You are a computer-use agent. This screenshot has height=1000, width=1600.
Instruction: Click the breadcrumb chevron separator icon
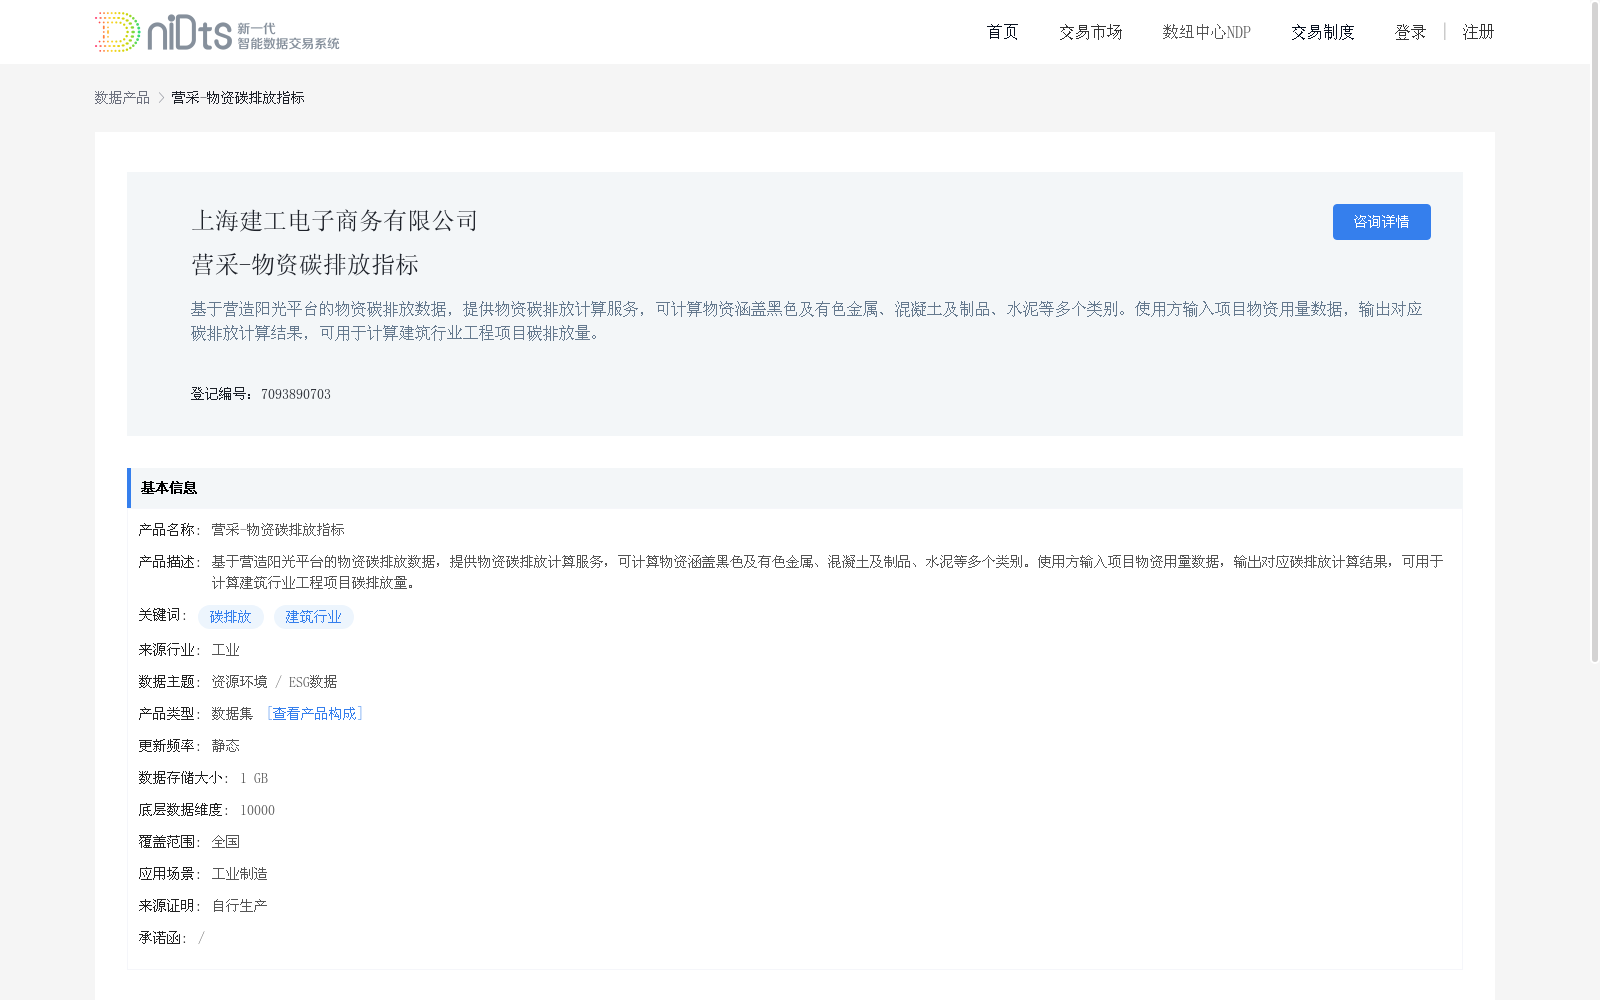[x=161, y=97]
